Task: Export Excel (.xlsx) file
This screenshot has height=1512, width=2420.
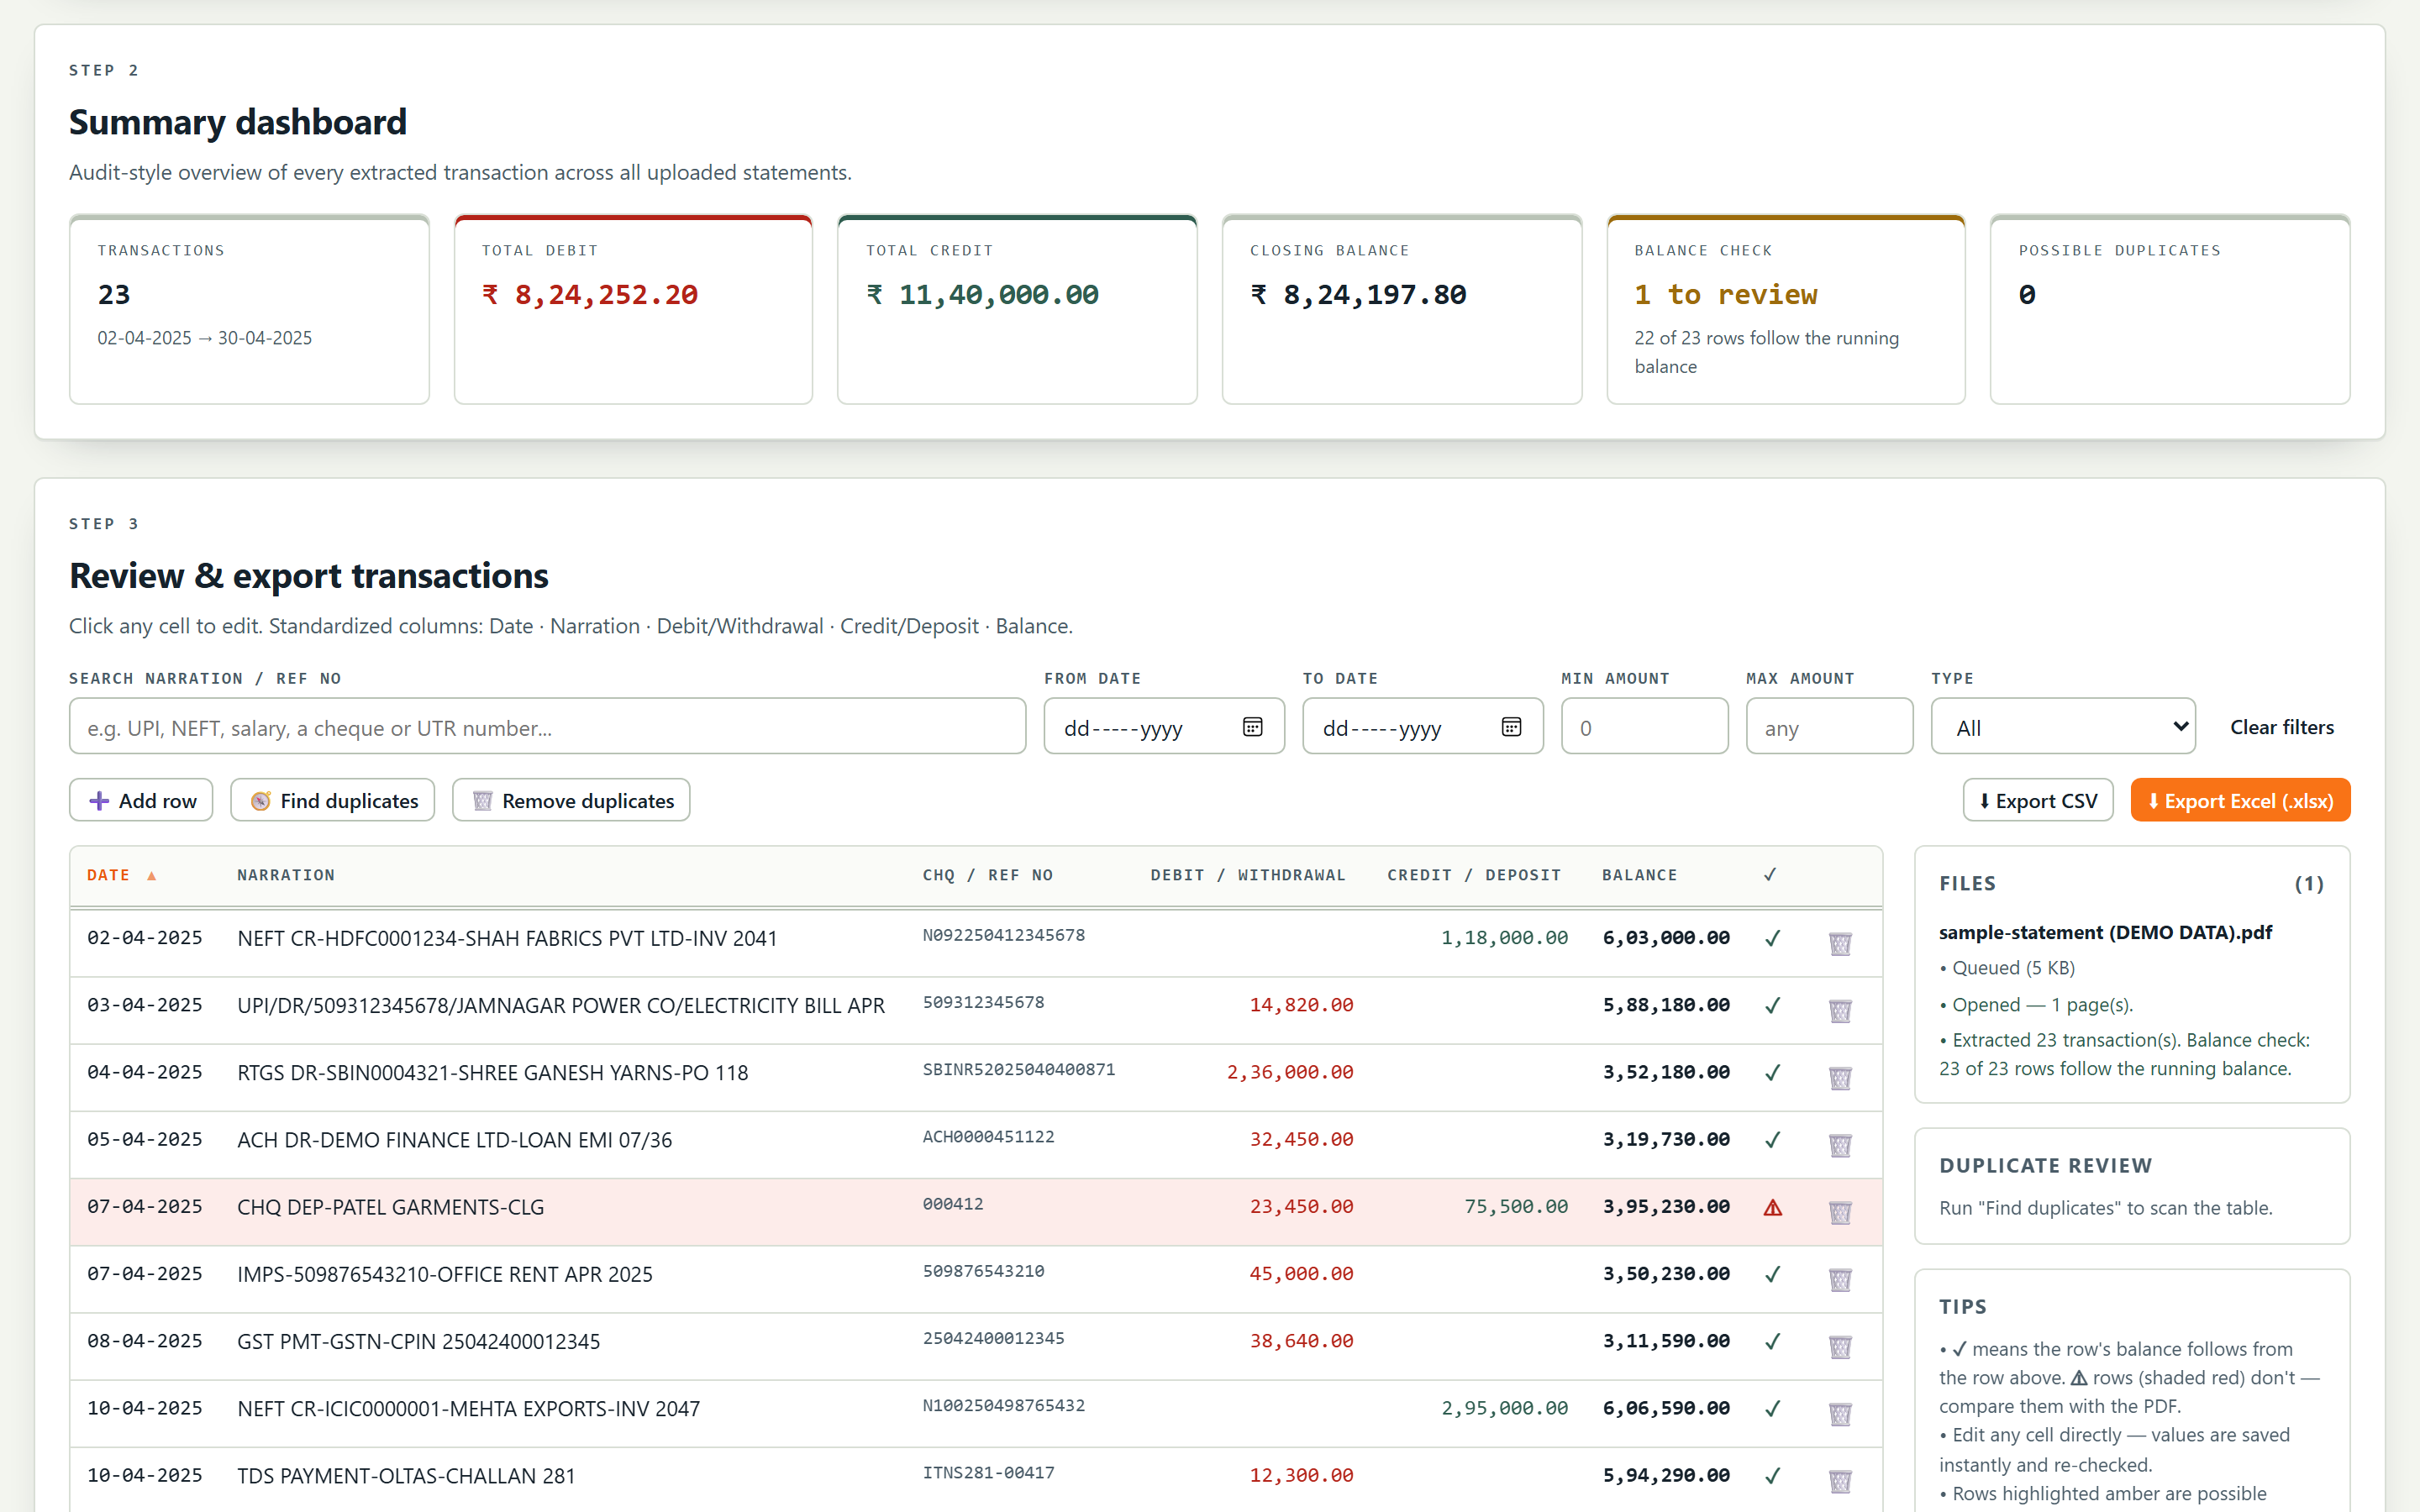Action: 2240,801
